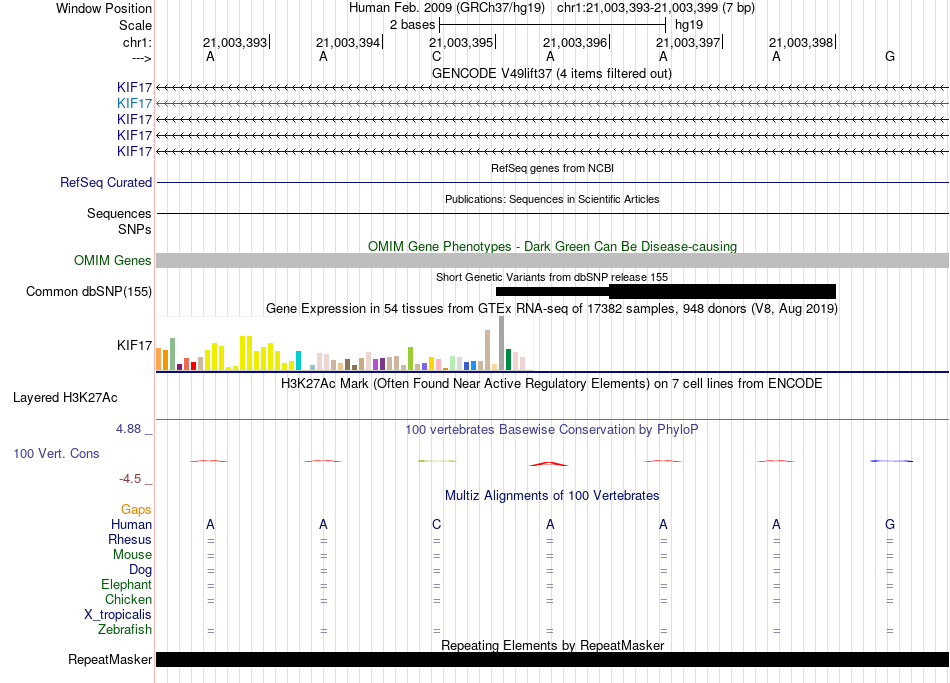Click the black dbSNP variant bar

click(x=666, y=292)
